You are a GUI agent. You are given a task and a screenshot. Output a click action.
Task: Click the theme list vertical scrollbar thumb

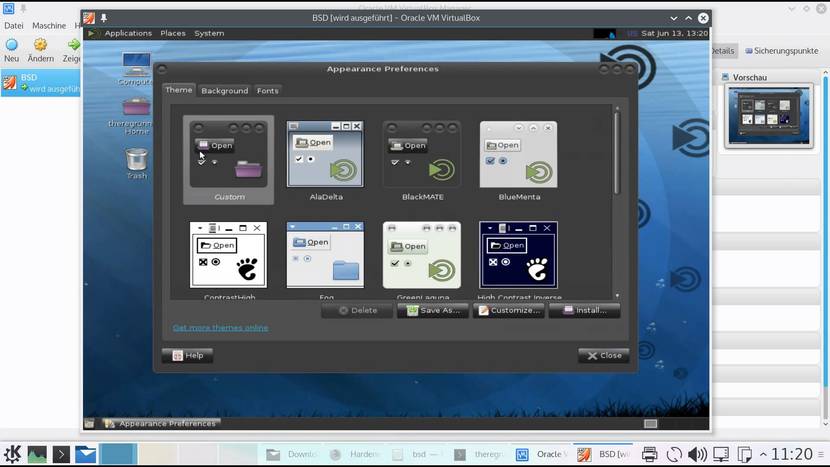617,152
